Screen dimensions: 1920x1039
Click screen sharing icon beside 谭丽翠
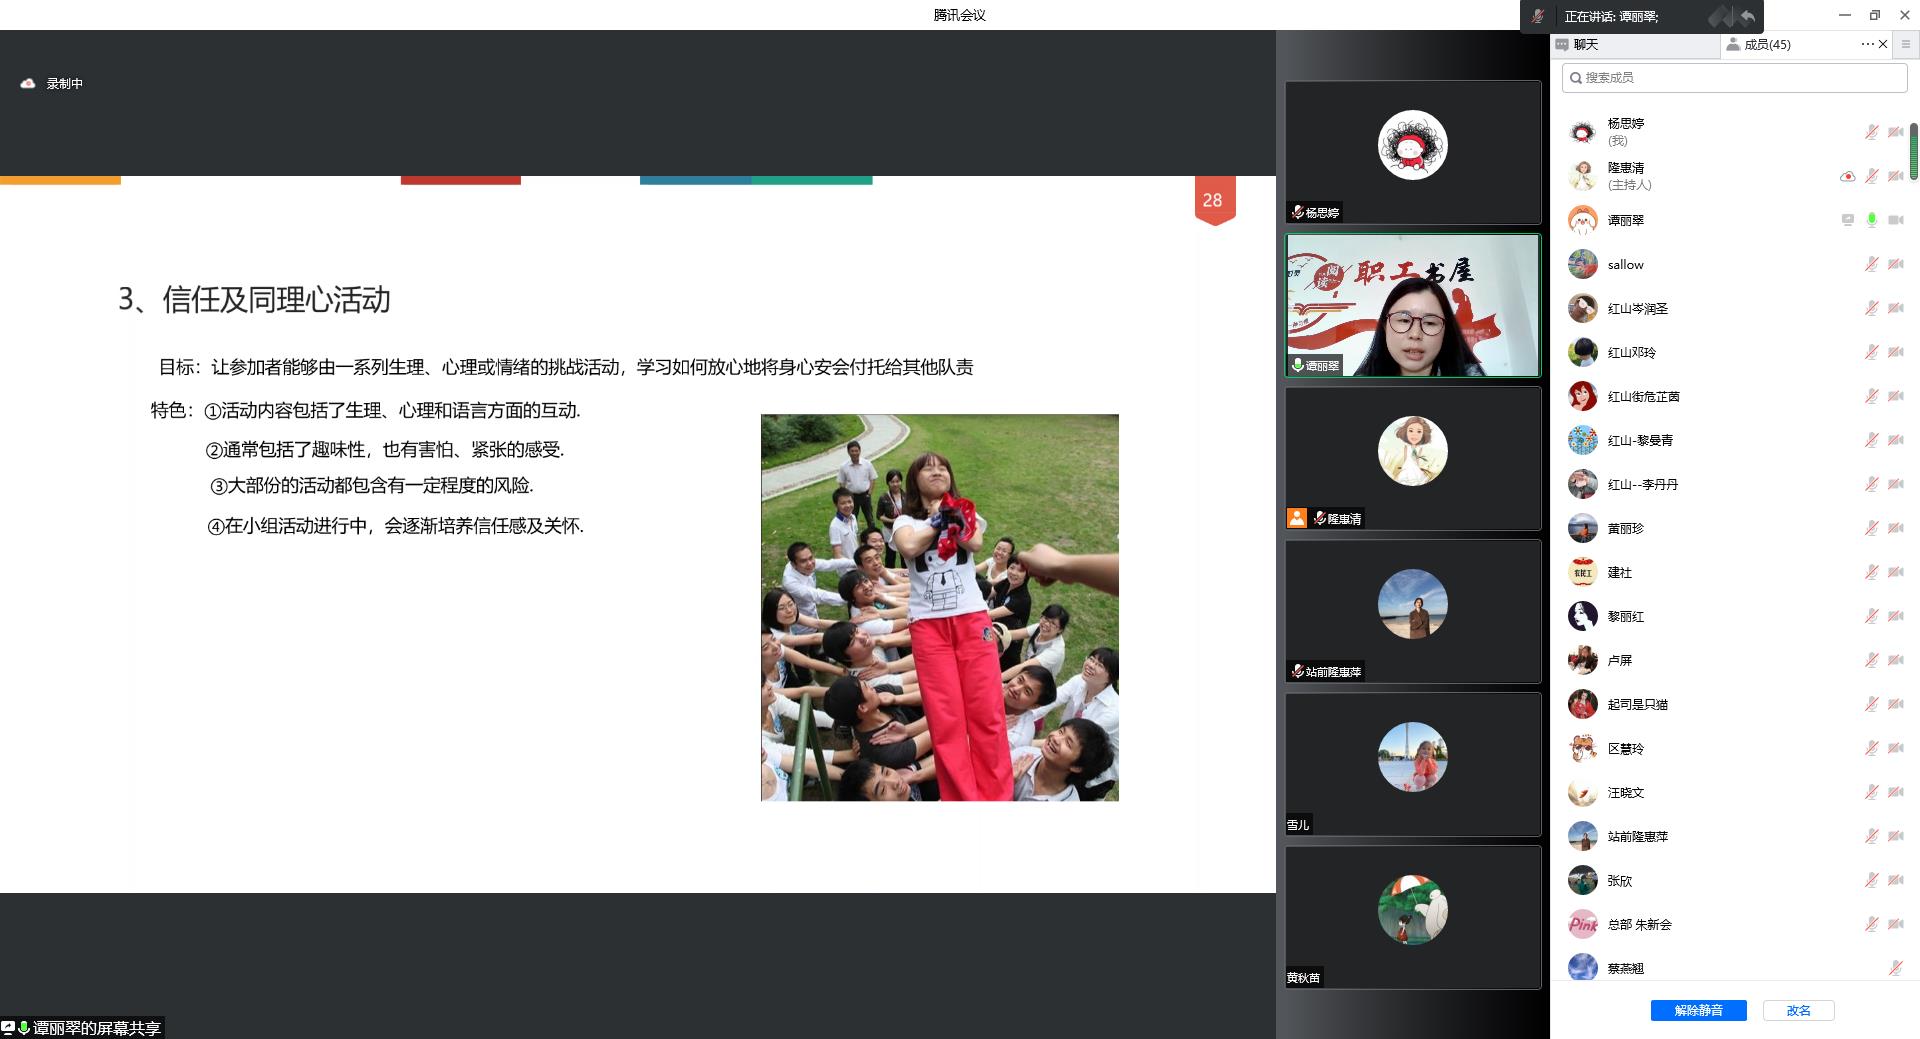(1847, 220)
